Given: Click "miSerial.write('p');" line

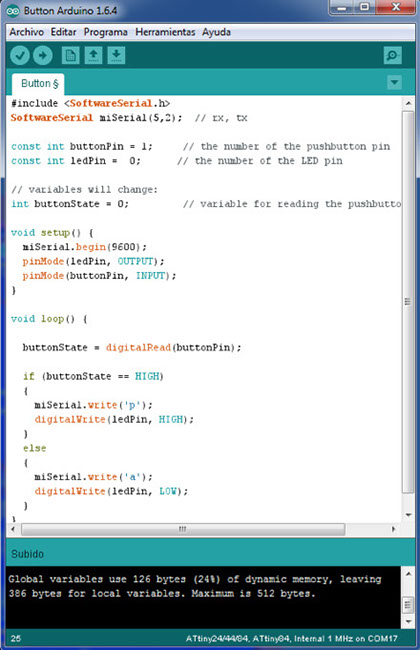Looking at the screenshot, I should pyautogui.click(x=93, y=405).
